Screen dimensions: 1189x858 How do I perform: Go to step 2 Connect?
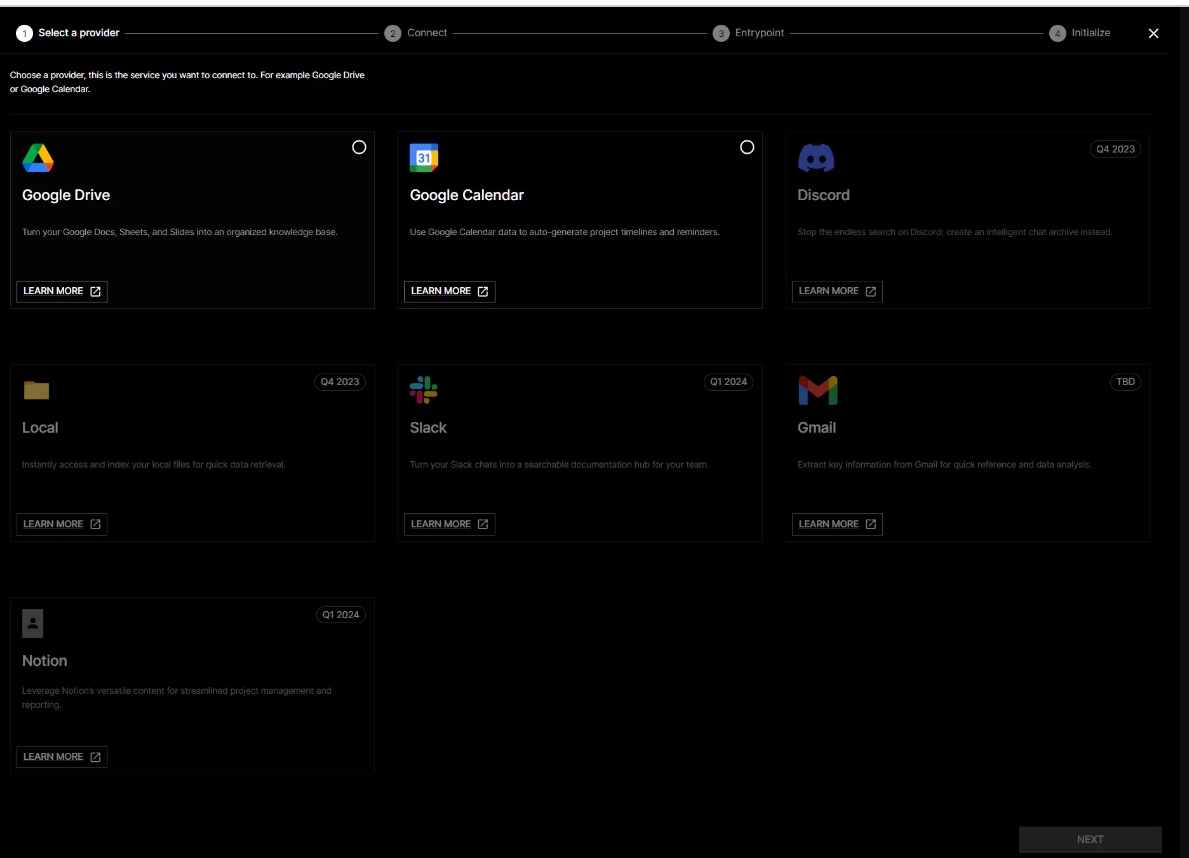pos(416,33)
